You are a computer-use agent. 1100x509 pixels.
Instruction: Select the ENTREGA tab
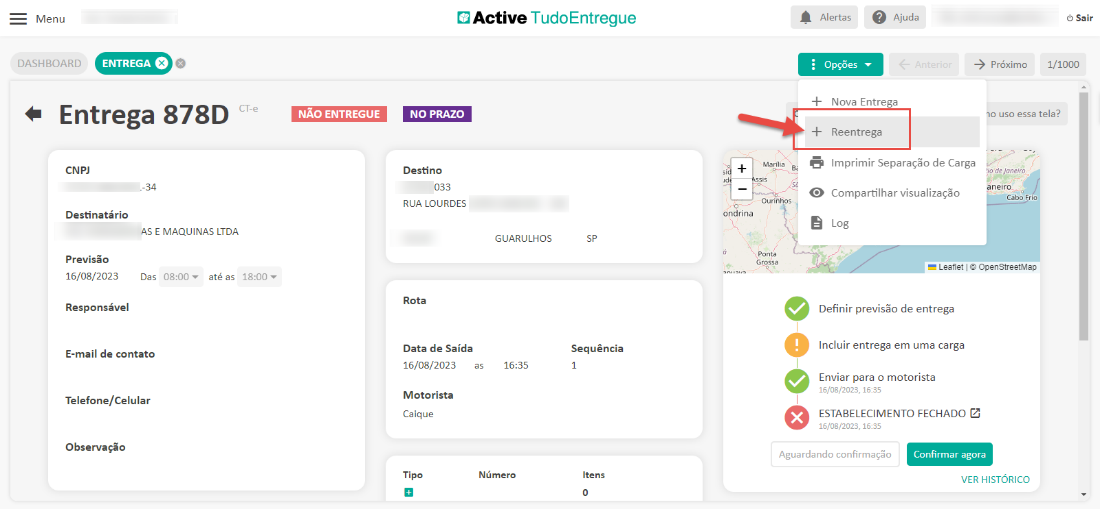126,63
